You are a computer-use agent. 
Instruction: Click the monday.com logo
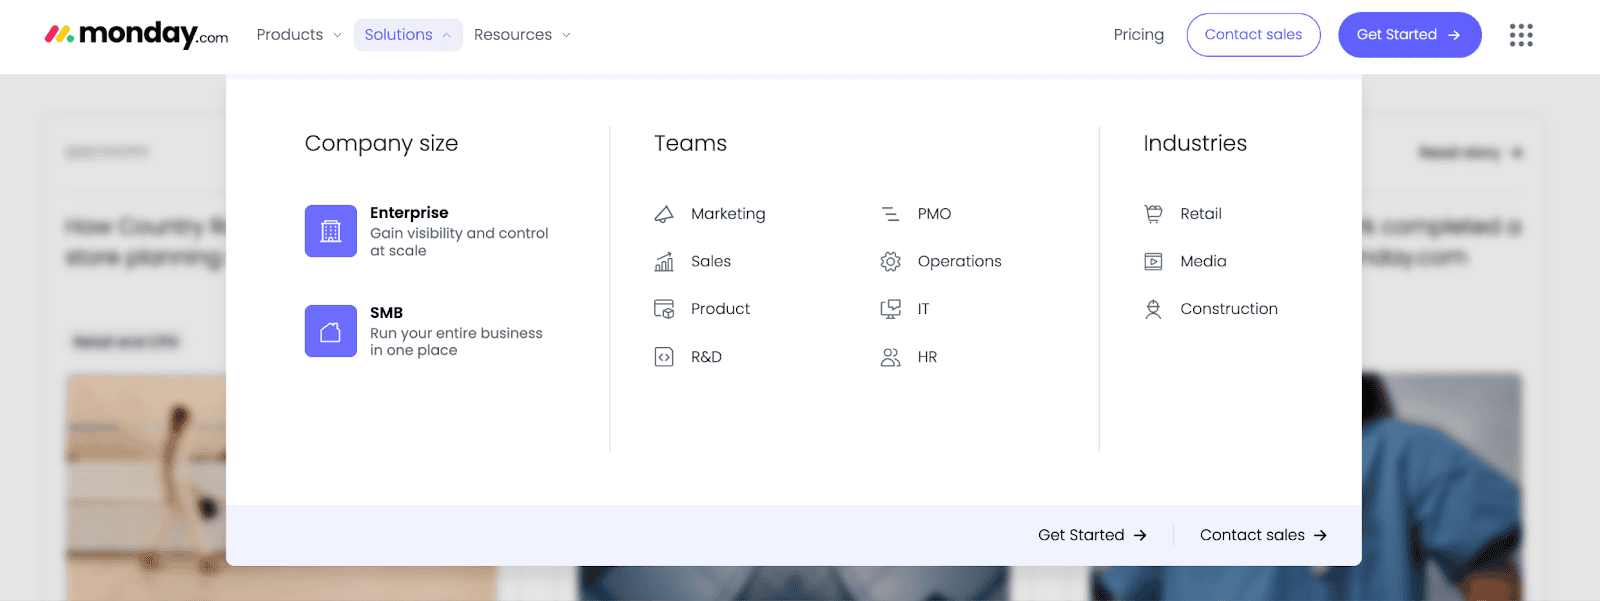pos(136,34)
